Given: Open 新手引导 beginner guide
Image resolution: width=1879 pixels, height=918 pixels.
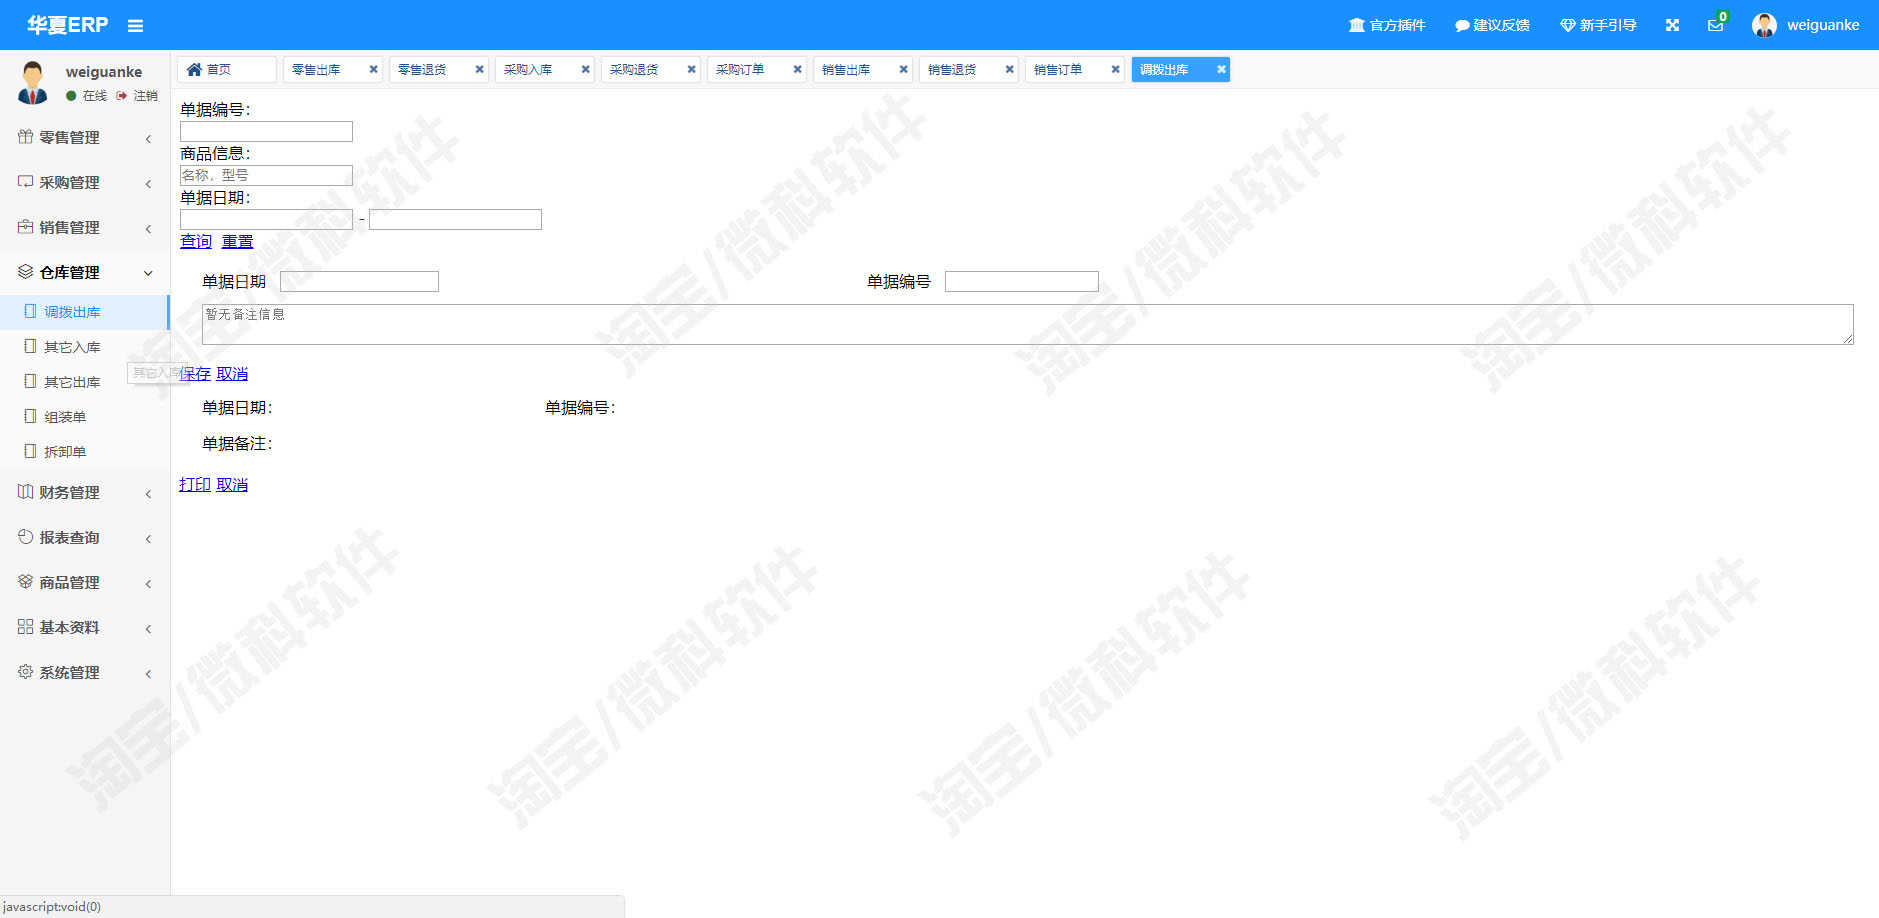Looking at the screenshot, I should pos(1598,25).
